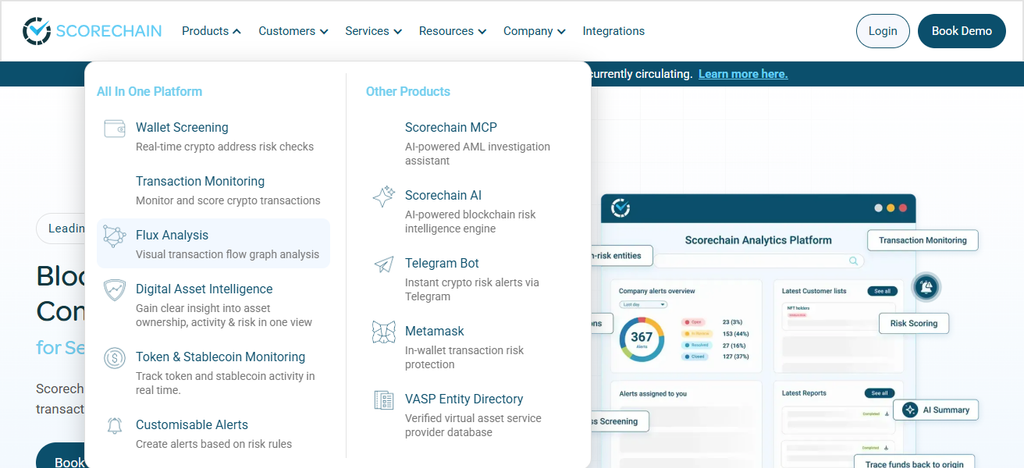
Task: Click the Trace funds back to origin tag
Action: (x=914, y=462)
